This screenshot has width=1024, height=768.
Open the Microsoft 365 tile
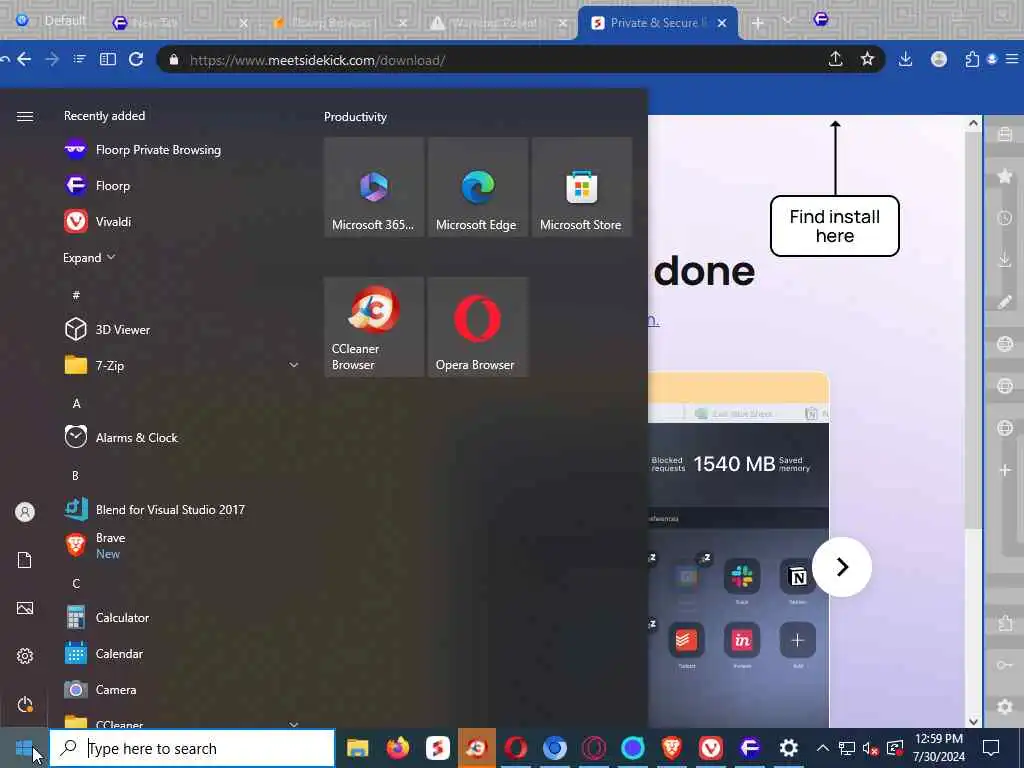click(x=374, y=187)
